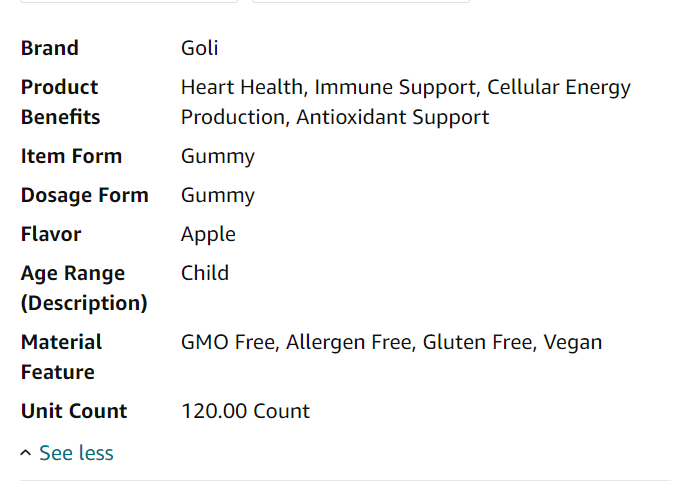
Task: Click the Item Form label
Action: (x=71, y=156)
